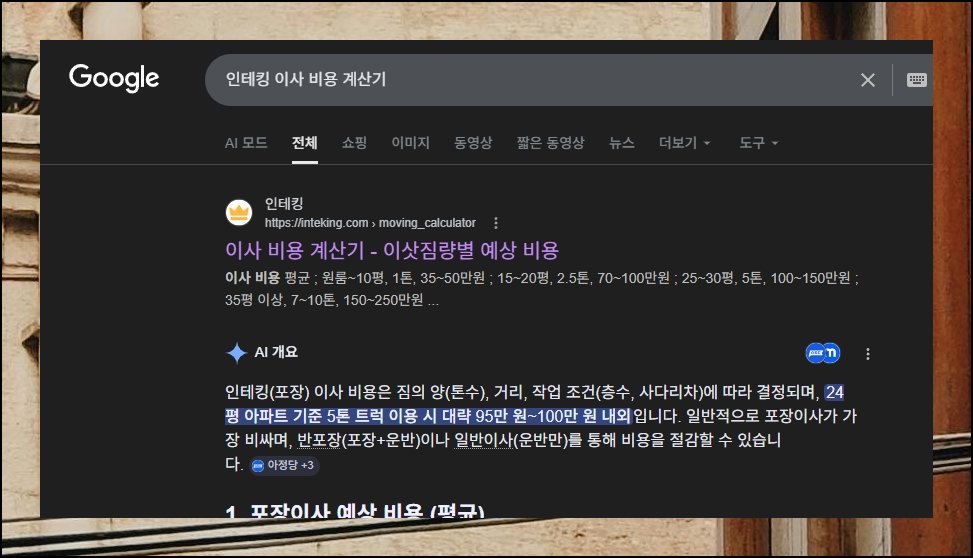This screenshot has height=558, width=973.
Task: Expand the 더보기 dropdown
Action: click(x=684, y=143)
